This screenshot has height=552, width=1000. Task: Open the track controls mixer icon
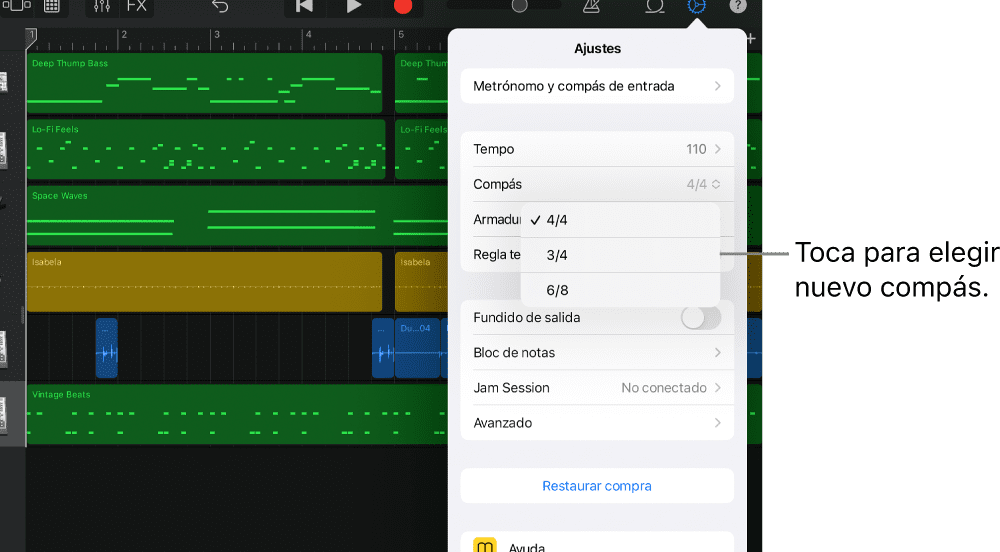(x=102, y=6)
